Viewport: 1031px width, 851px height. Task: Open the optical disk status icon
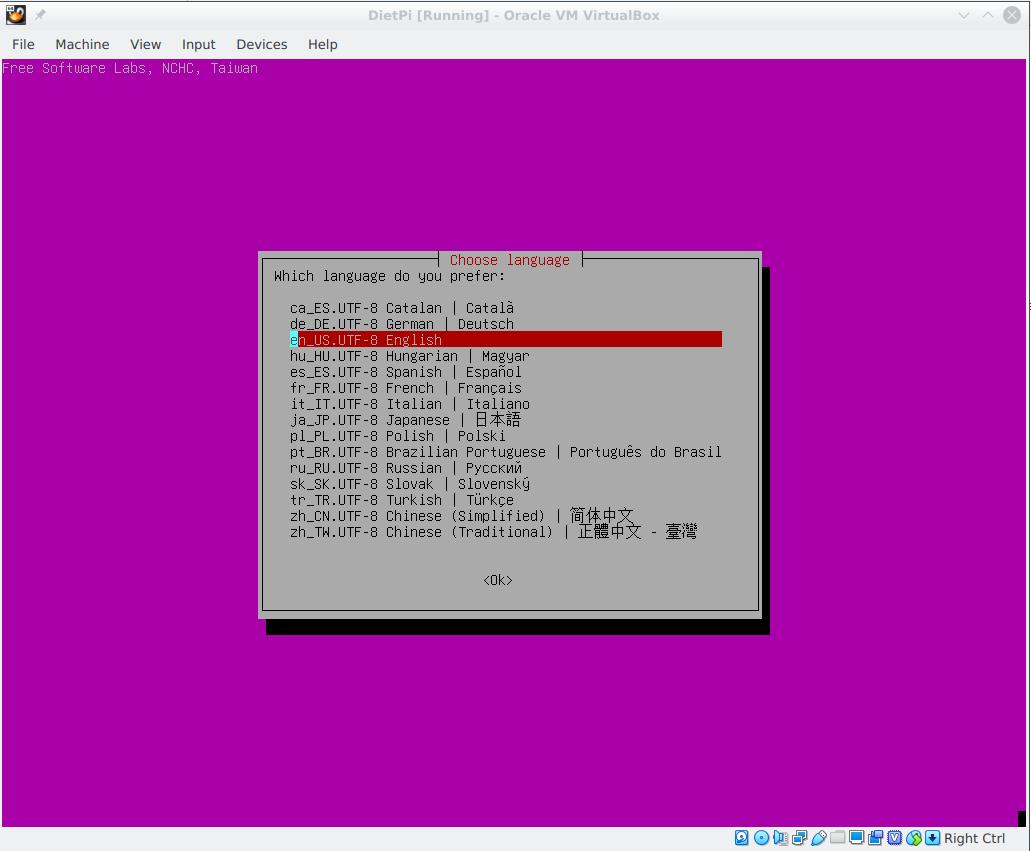pos(761,837)
